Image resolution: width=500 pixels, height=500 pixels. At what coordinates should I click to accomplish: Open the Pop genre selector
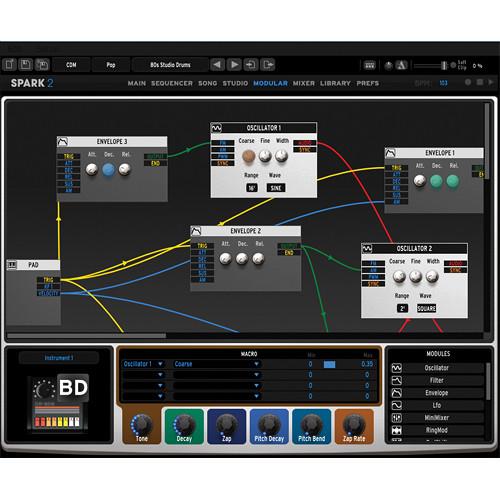(111, 65)
